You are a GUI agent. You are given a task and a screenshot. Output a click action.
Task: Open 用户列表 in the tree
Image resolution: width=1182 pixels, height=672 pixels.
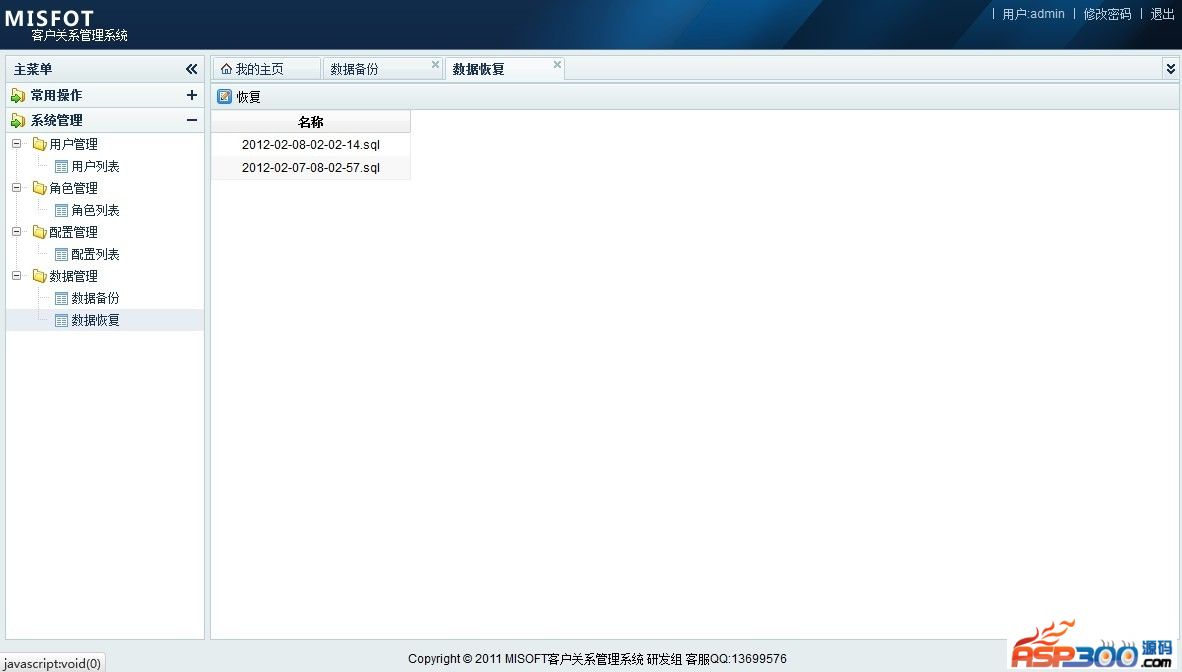click(95, 166)
